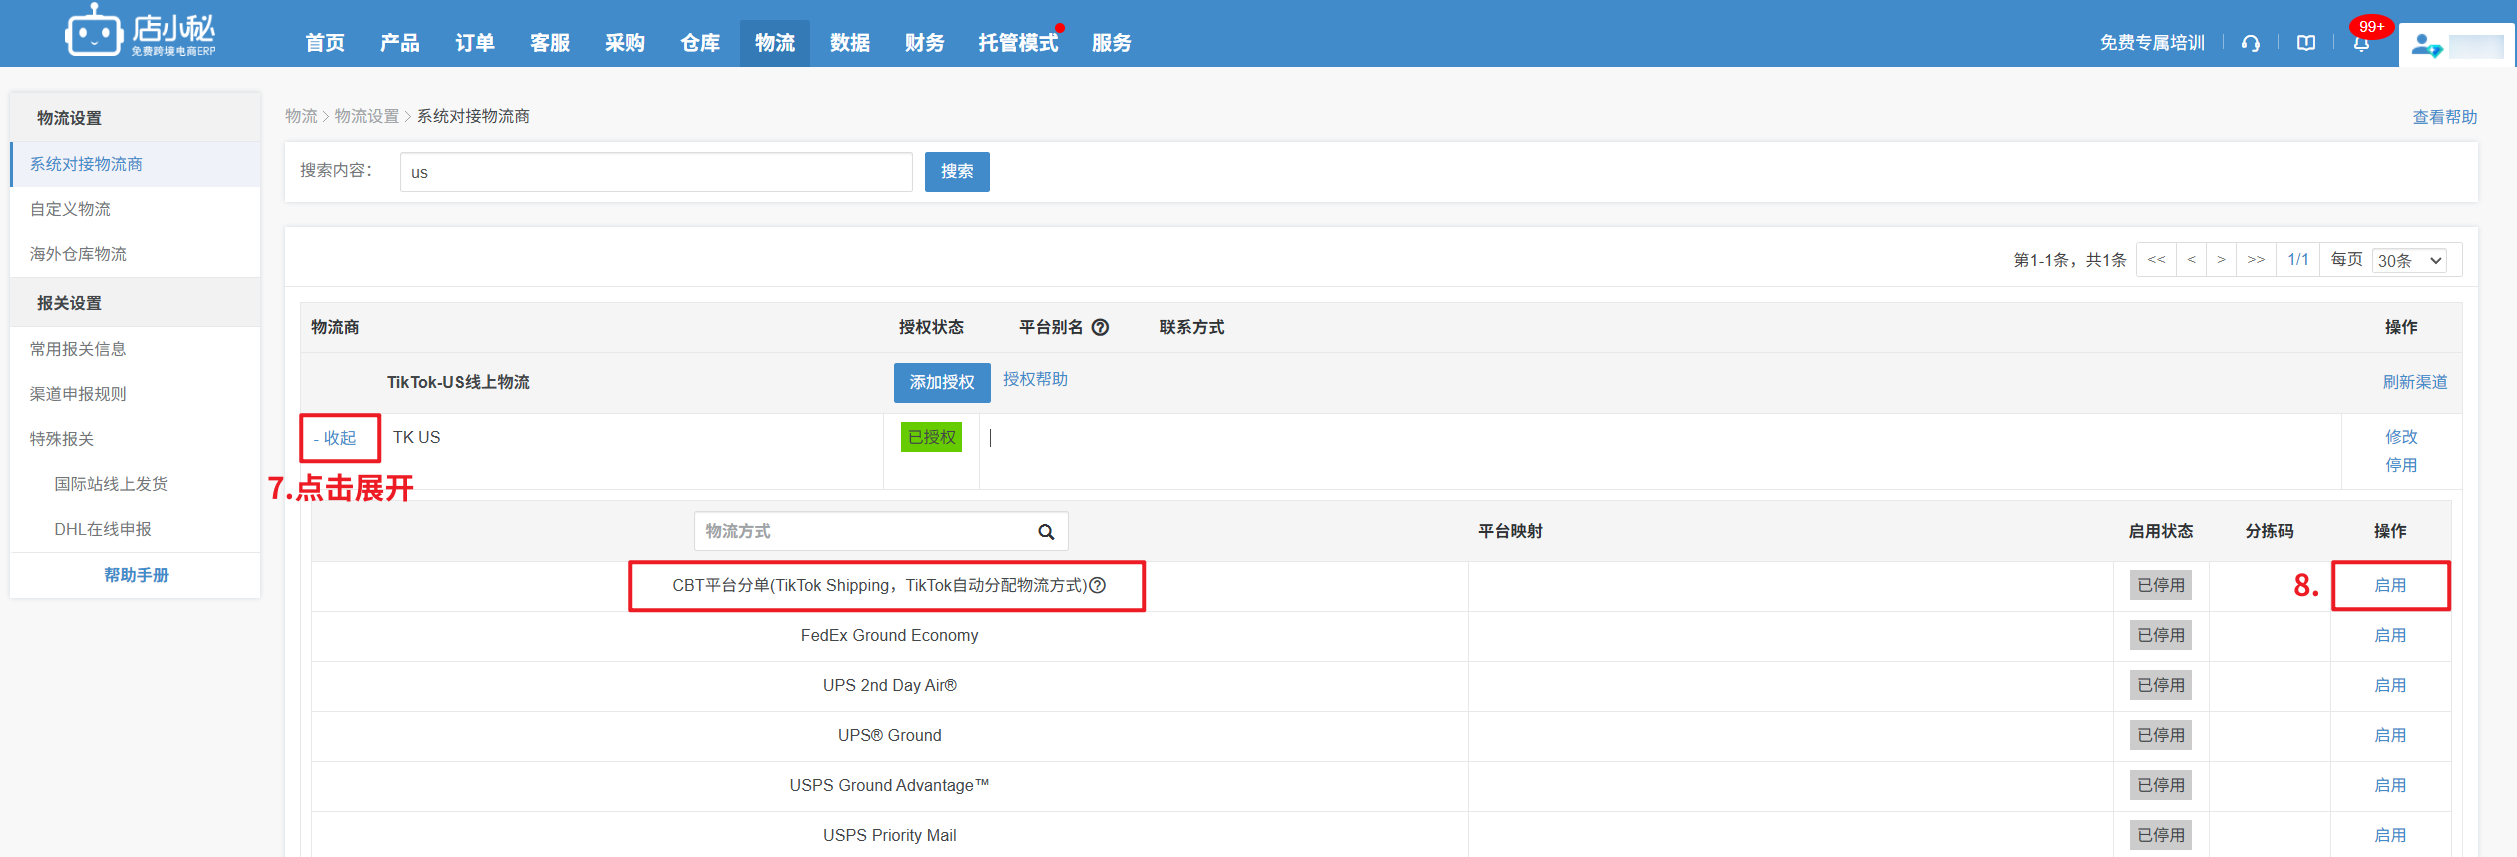This screenshot has width=2517, height=857.
Task: Go to the next page arrow
Action: point(2221,260)
